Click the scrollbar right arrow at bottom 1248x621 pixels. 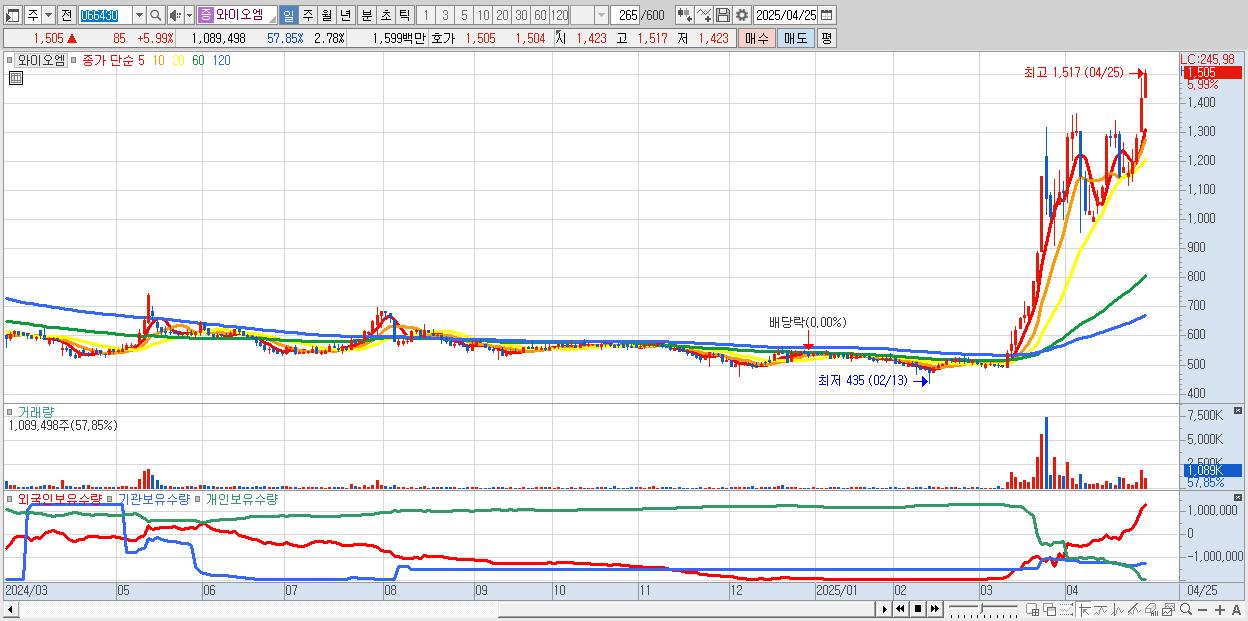884,609
